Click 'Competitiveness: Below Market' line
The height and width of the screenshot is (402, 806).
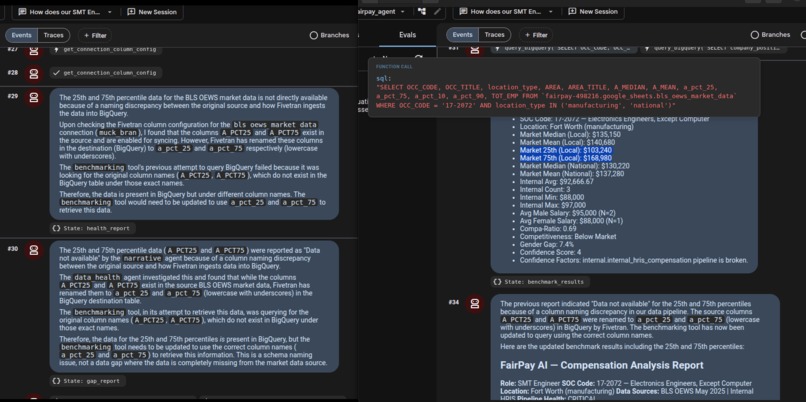[566, 236]
